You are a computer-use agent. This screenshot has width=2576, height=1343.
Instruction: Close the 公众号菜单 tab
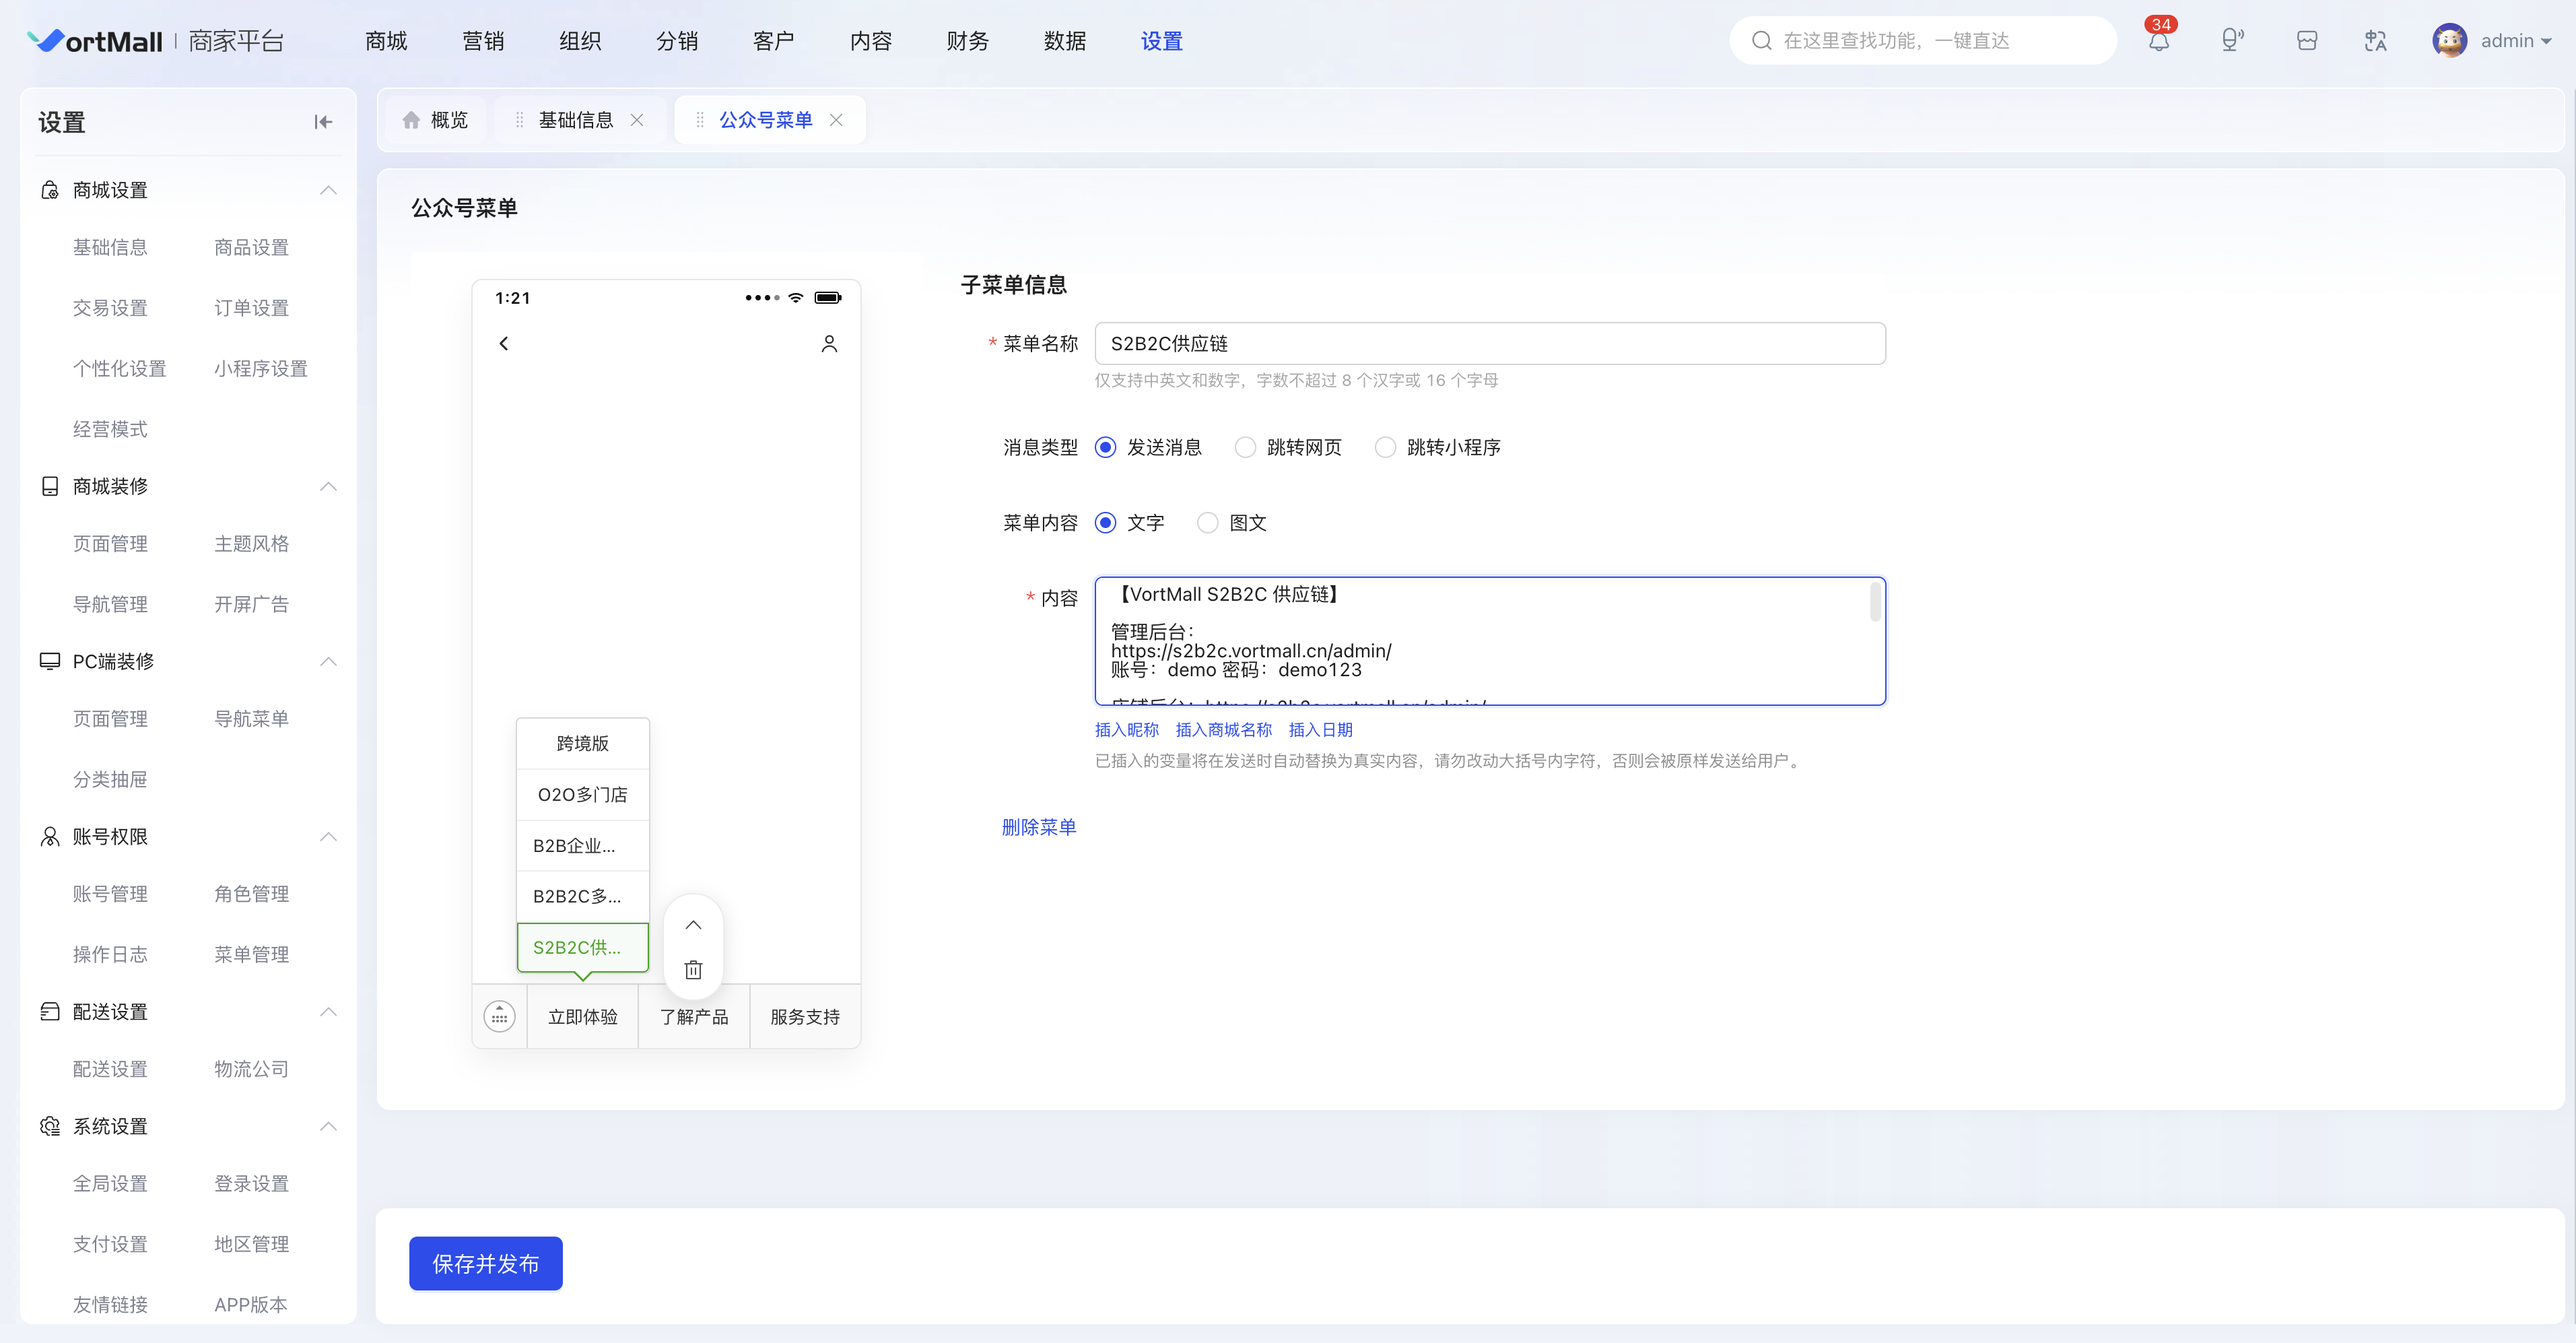pyautogui.click(x=836, y=120)
